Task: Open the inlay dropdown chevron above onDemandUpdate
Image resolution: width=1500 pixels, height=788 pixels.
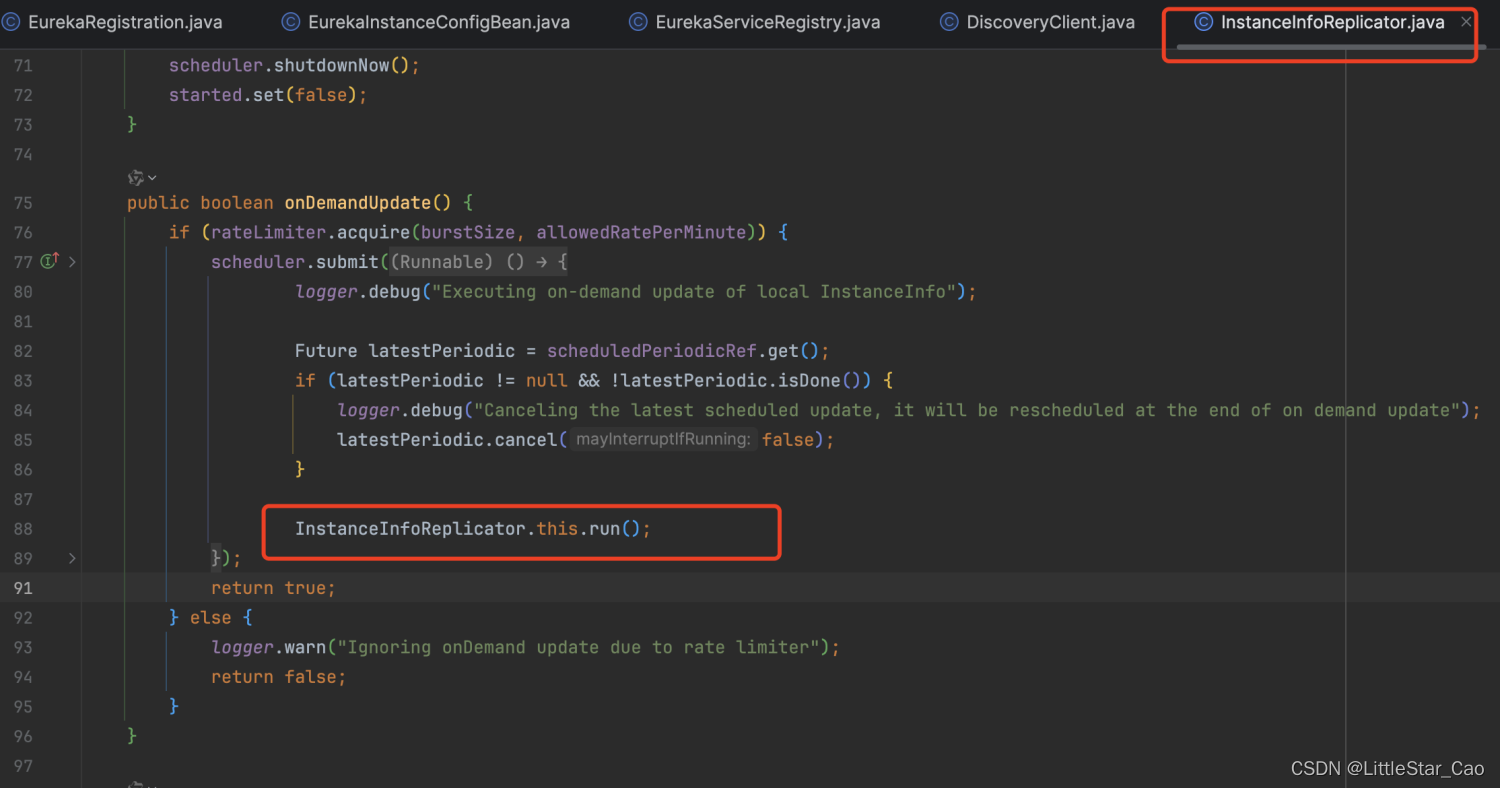Action: [152, 178]
